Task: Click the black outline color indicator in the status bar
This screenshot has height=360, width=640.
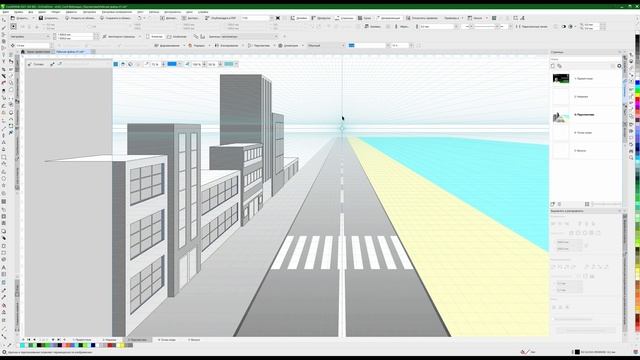Action: (x=577, y=352)
